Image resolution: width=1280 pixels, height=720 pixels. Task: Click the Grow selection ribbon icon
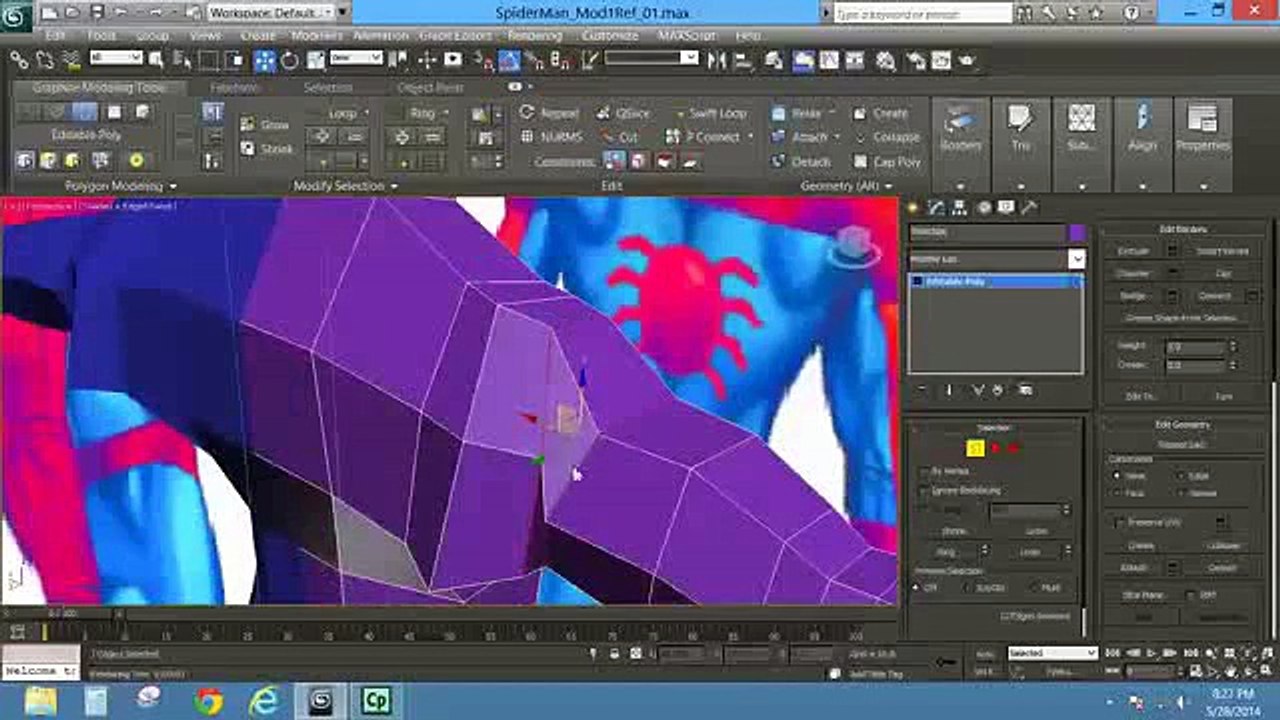[x=266, y=125]
